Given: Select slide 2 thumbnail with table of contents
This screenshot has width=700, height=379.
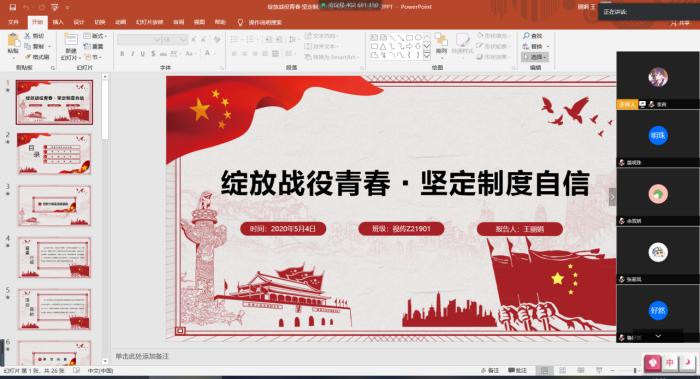Looking at the screenshot, I should pyautogui.click(x=54, y=154).
